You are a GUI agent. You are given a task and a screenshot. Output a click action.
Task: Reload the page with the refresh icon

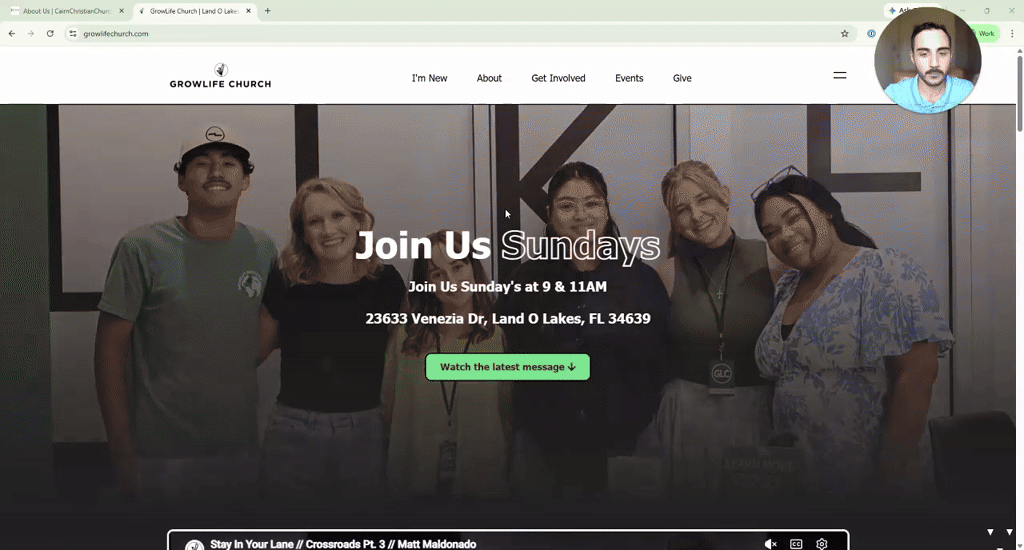[50, 33]
